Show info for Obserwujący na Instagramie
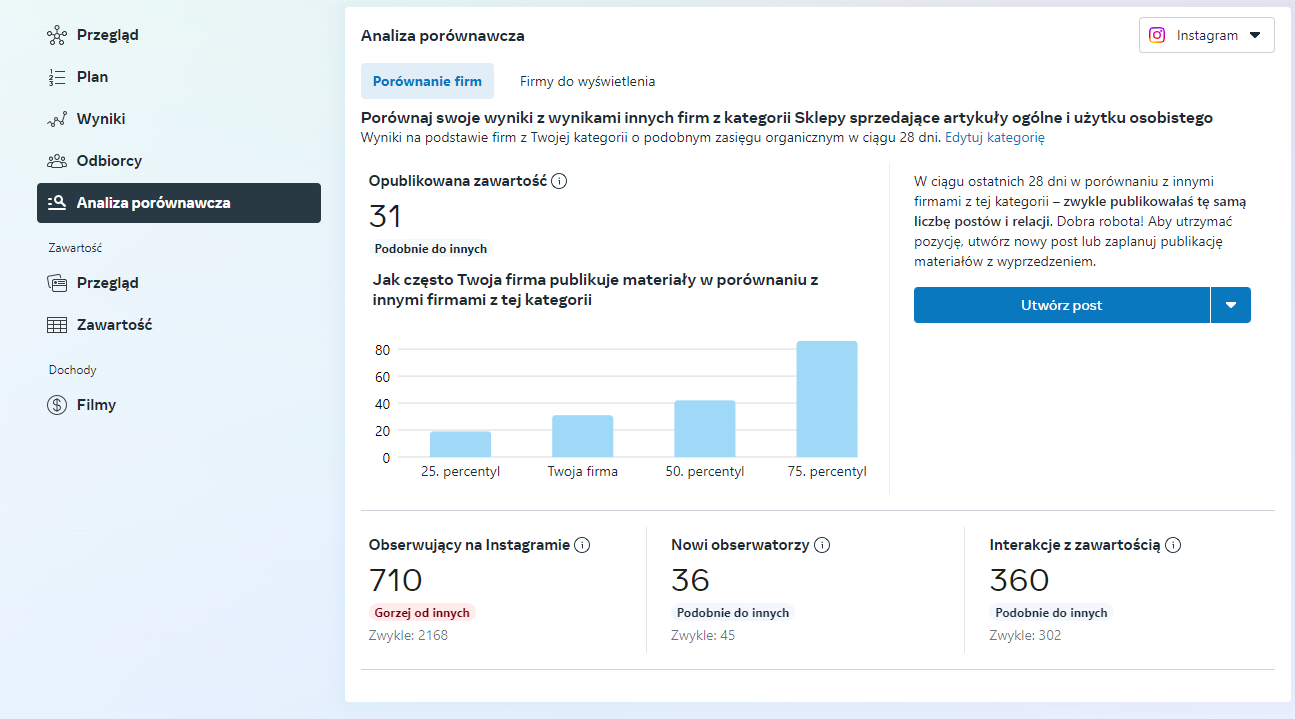The image size is (1295, 719). [582, 545]
